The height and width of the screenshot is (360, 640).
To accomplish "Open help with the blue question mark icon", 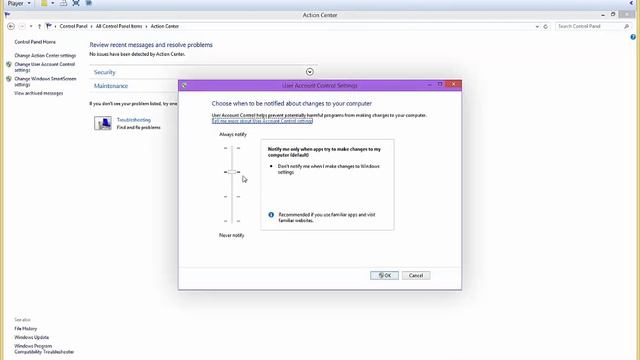I will pyautogui.click(x=633, y=37).
